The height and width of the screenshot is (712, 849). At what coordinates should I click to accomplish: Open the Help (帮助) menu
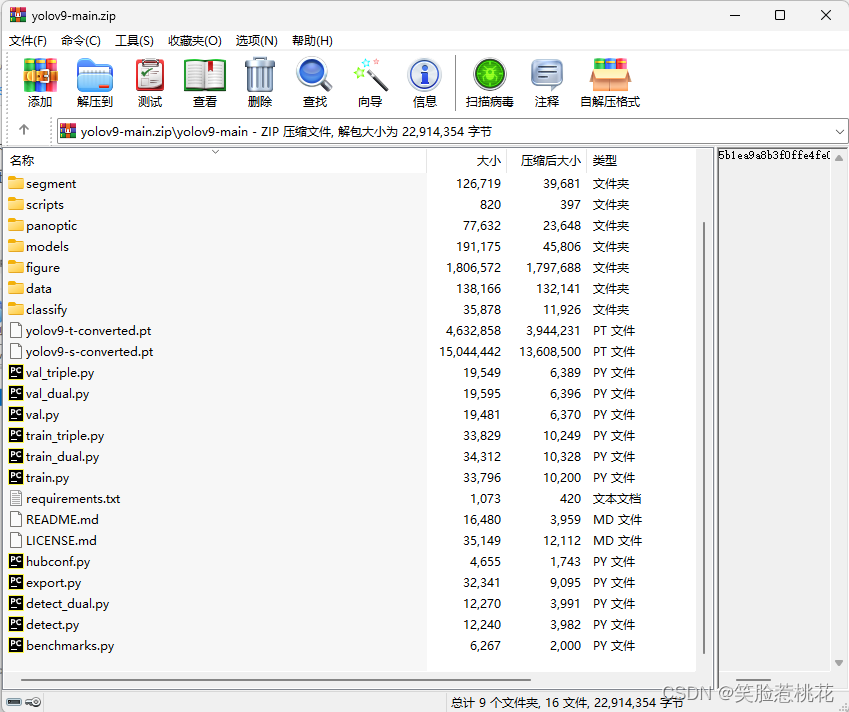[x=312, y=41]
